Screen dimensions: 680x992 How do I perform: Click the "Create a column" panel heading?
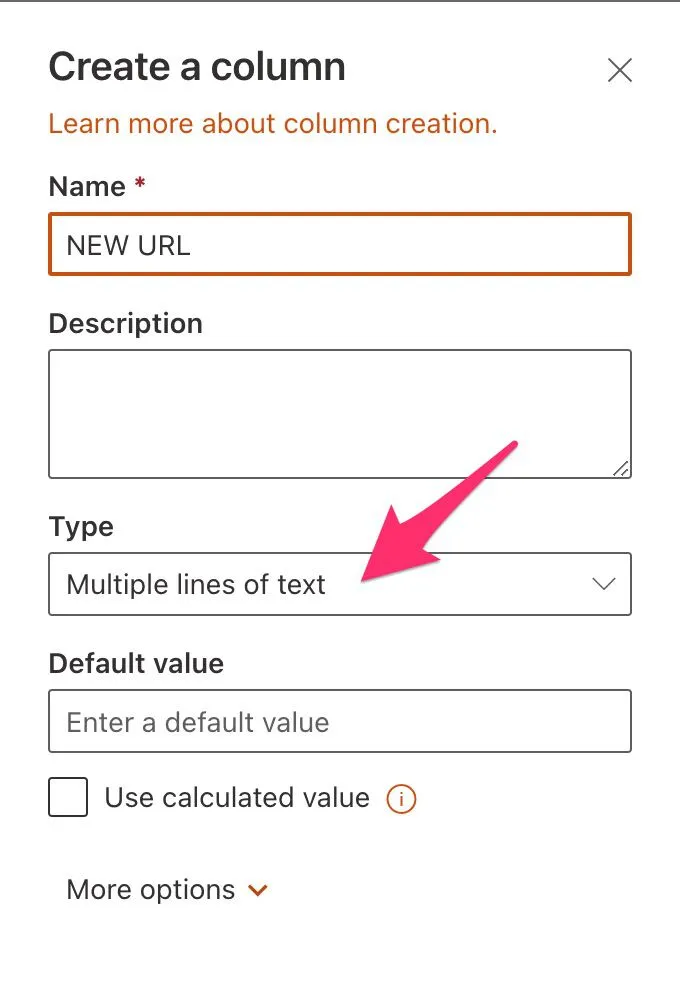point(197,67)
